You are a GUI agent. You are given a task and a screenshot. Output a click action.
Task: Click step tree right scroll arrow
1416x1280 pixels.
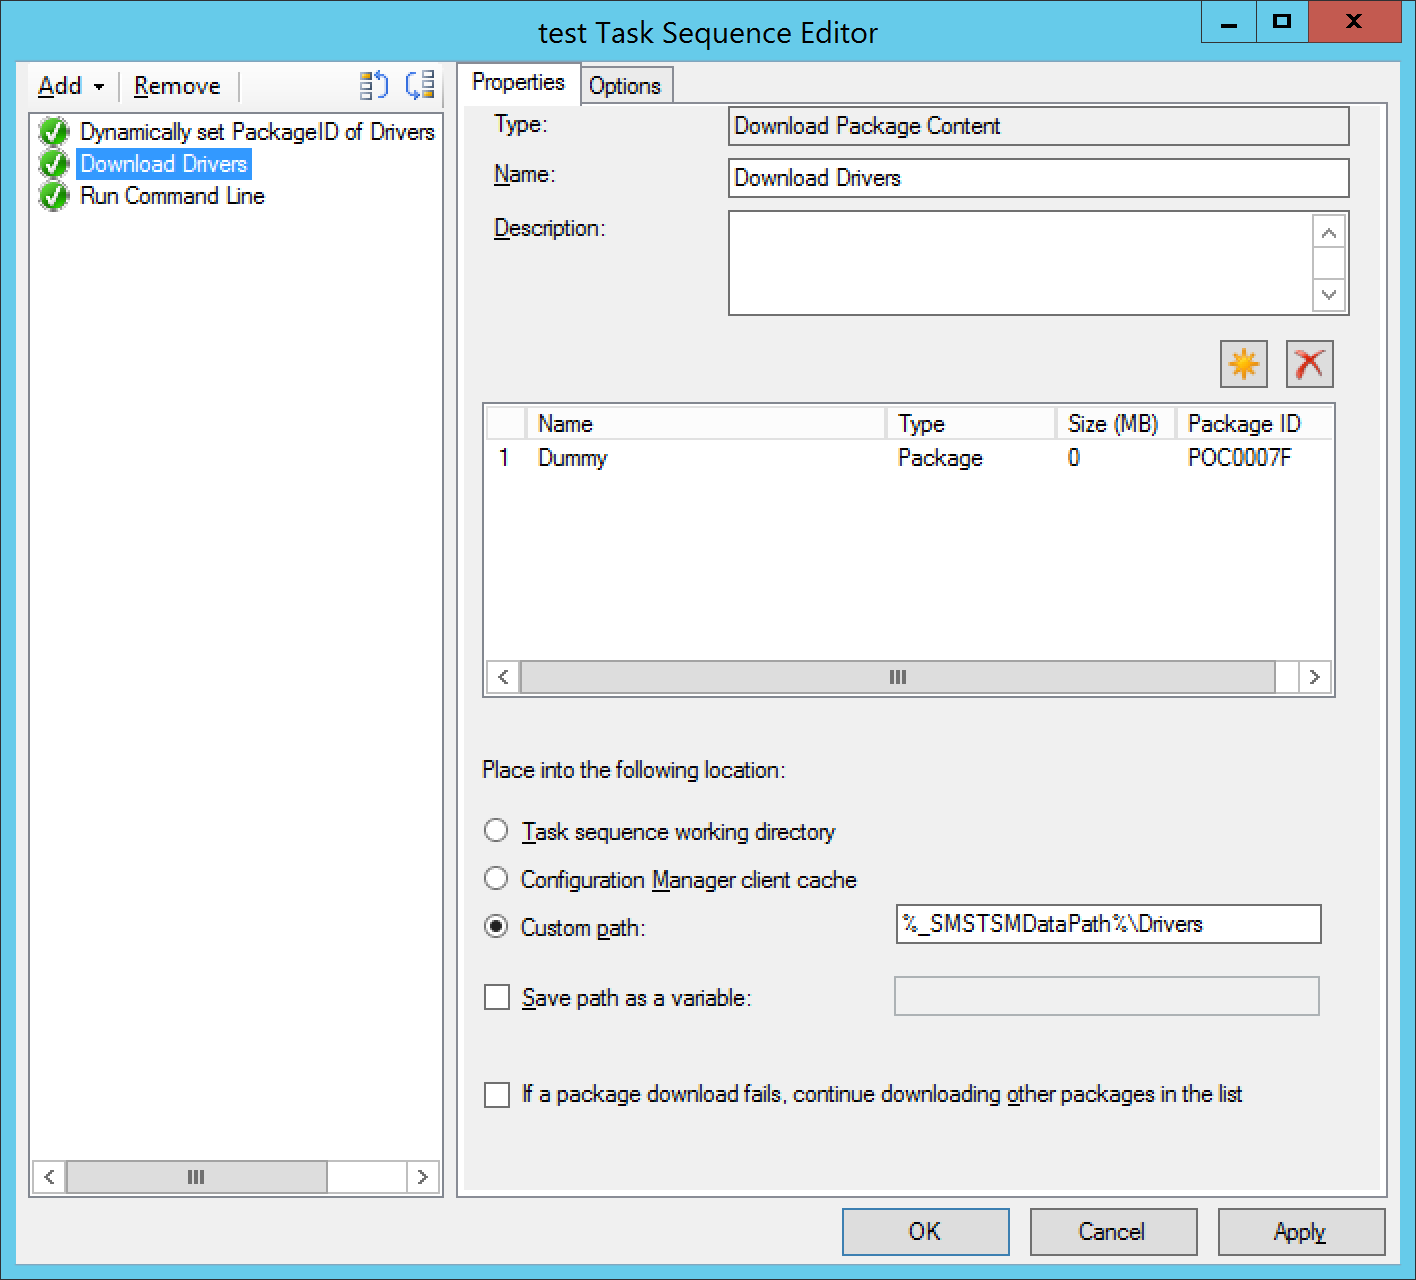pos(422,1177)
